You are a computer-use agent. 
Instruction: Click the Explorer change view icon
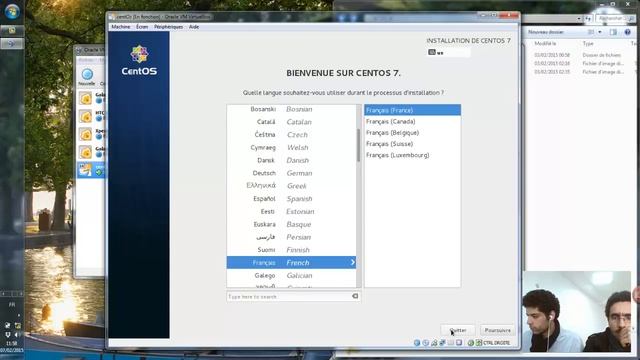[x=591, y=32]
